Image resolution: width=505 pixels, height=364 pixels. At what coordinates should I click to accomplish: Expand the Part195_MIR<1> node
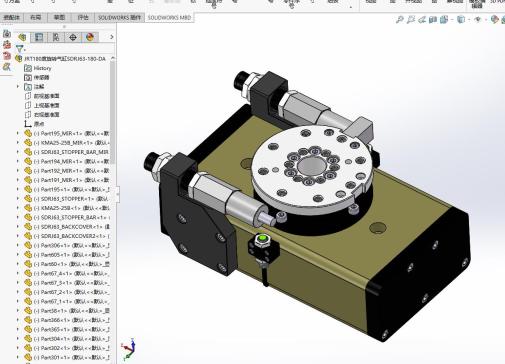pos(18,133)
